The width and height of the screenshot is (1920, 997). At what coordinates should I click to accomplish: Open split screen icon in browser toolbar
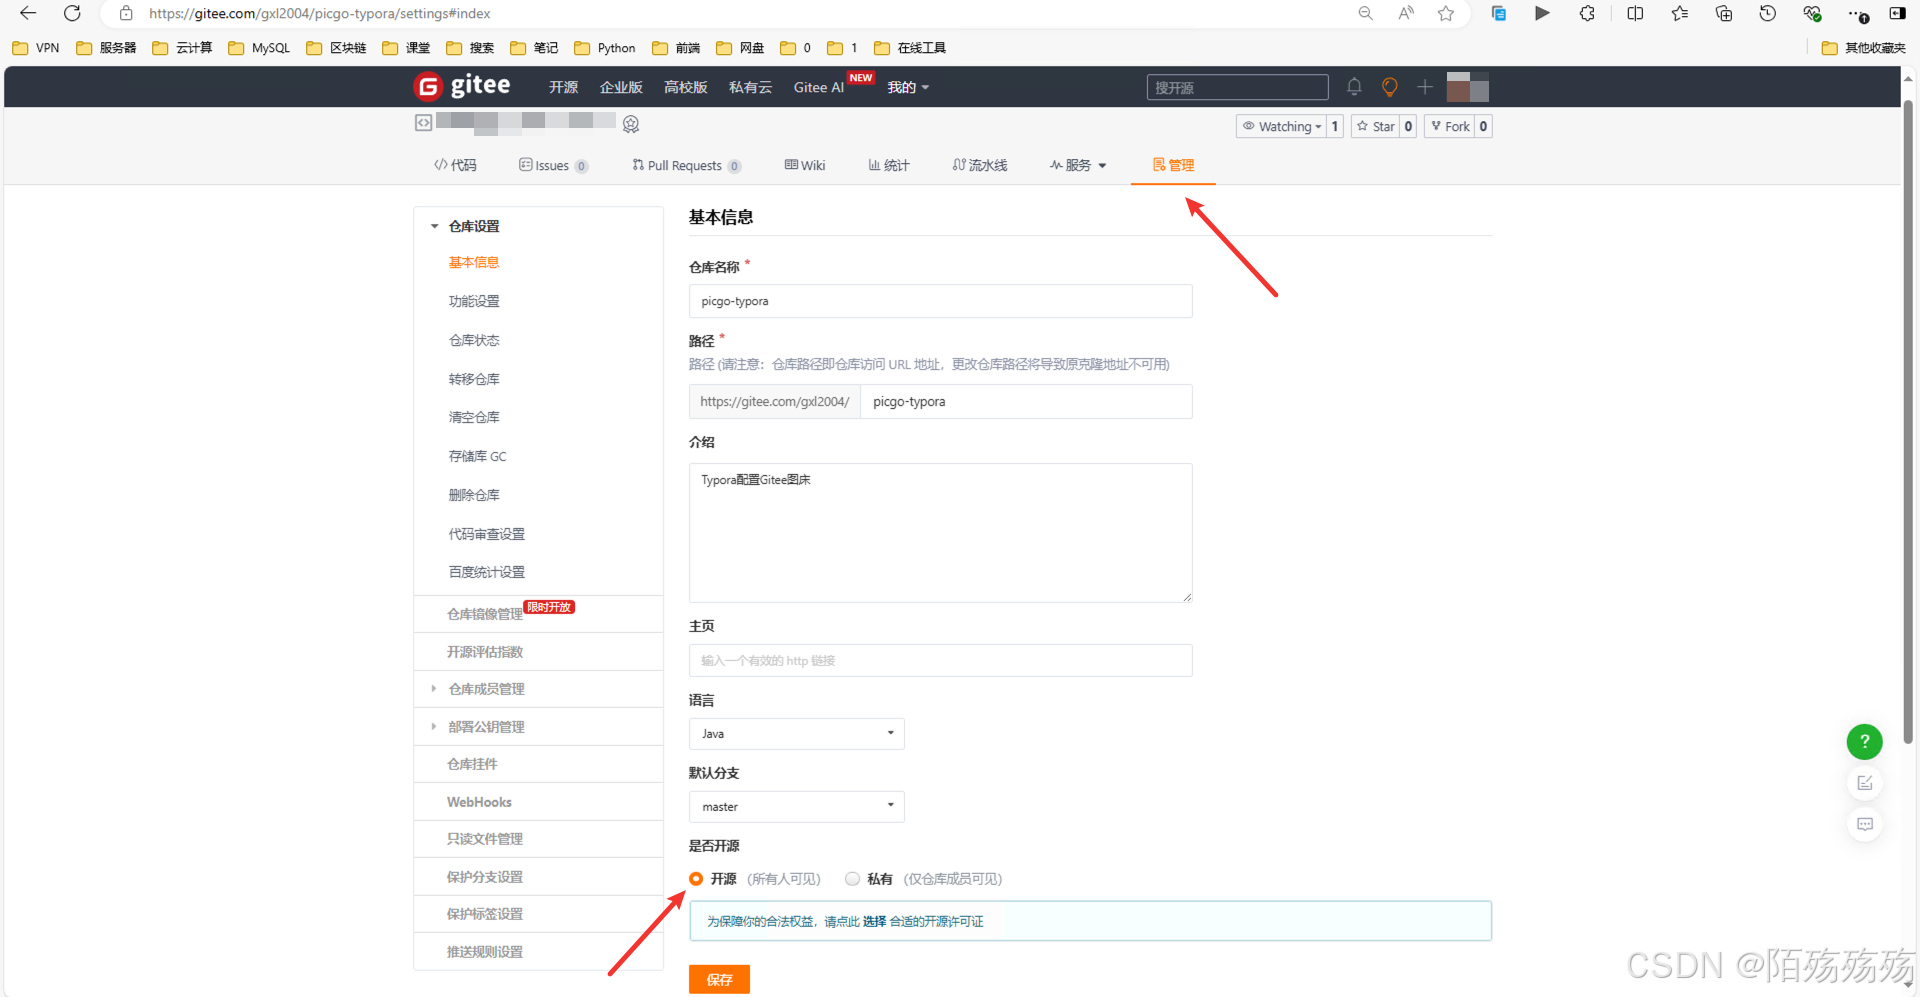pyautogui.click(x=1635, y=13)
